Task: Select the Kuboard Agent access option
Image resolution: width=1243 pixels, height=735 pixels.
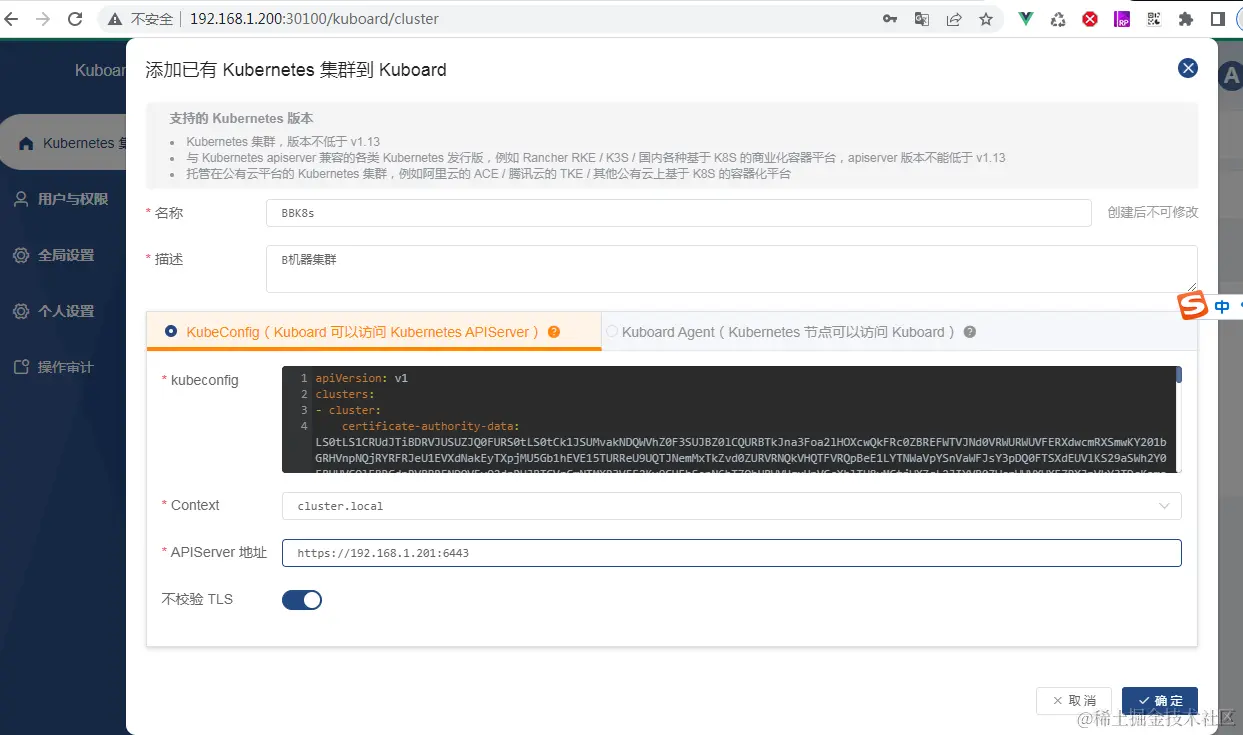Action: [612, 332]
